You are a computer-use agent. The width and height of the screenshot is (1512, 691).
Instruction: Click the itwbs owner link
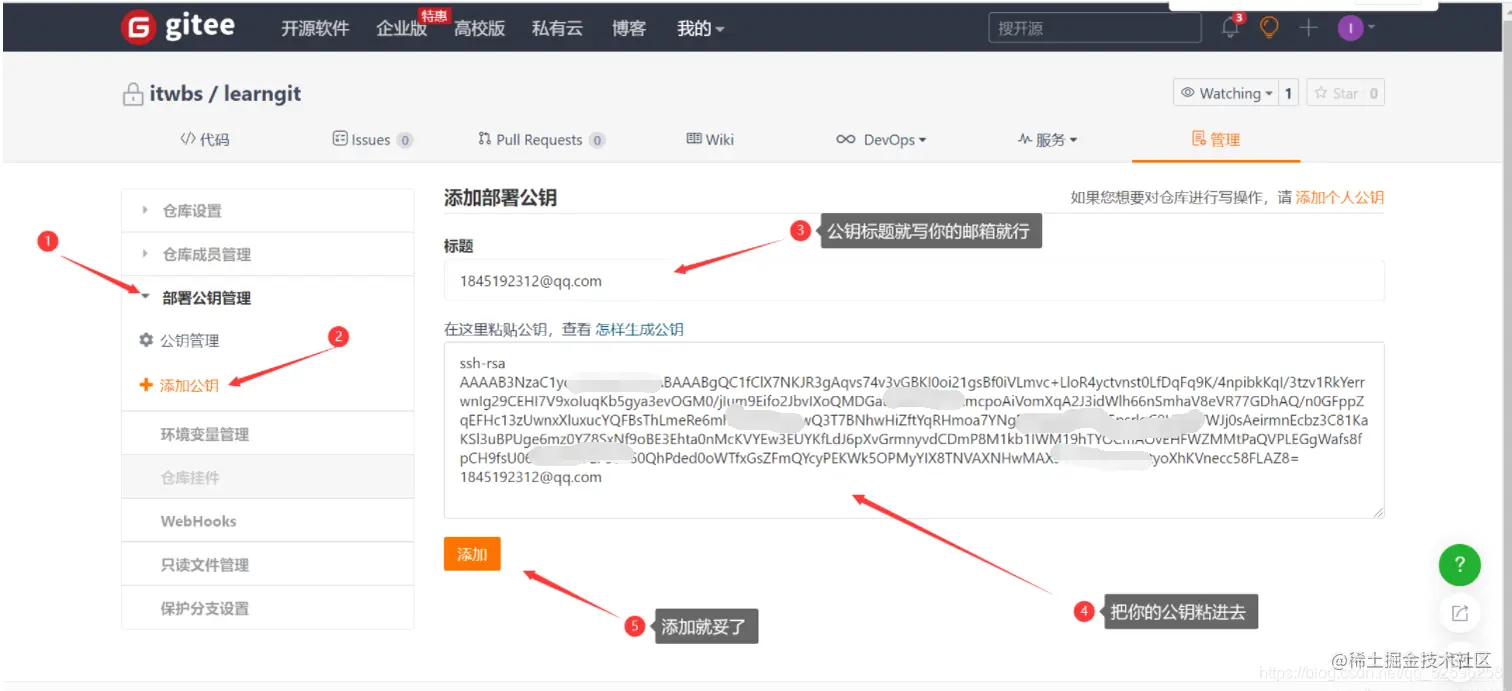click(176, 94)
